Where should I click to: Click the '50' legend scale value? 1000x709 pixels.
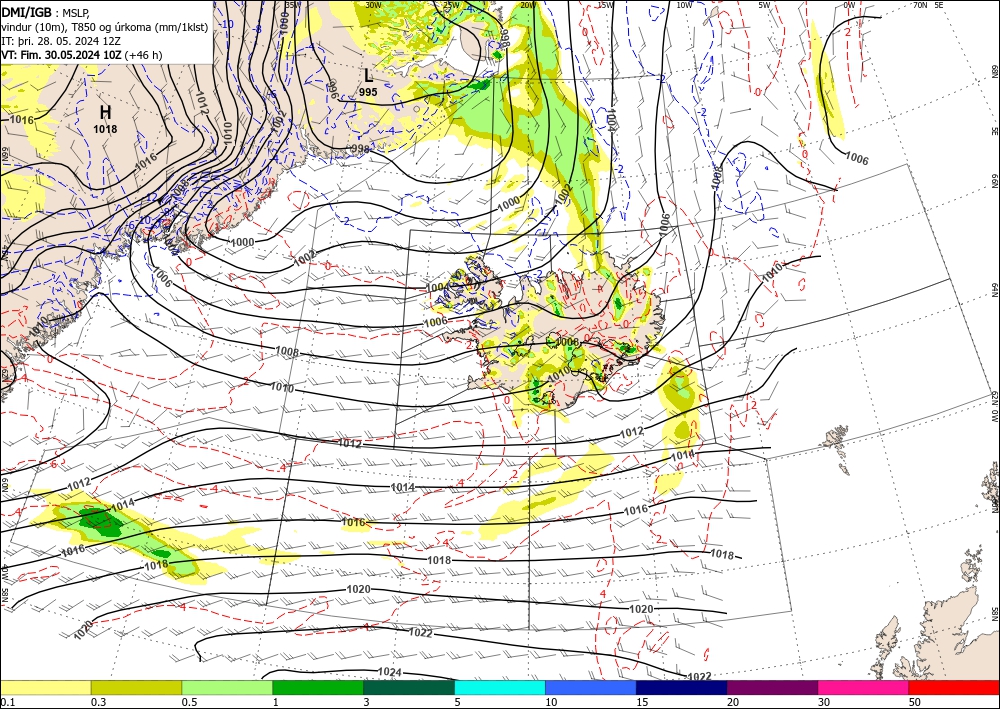click(x=915, y=702)
